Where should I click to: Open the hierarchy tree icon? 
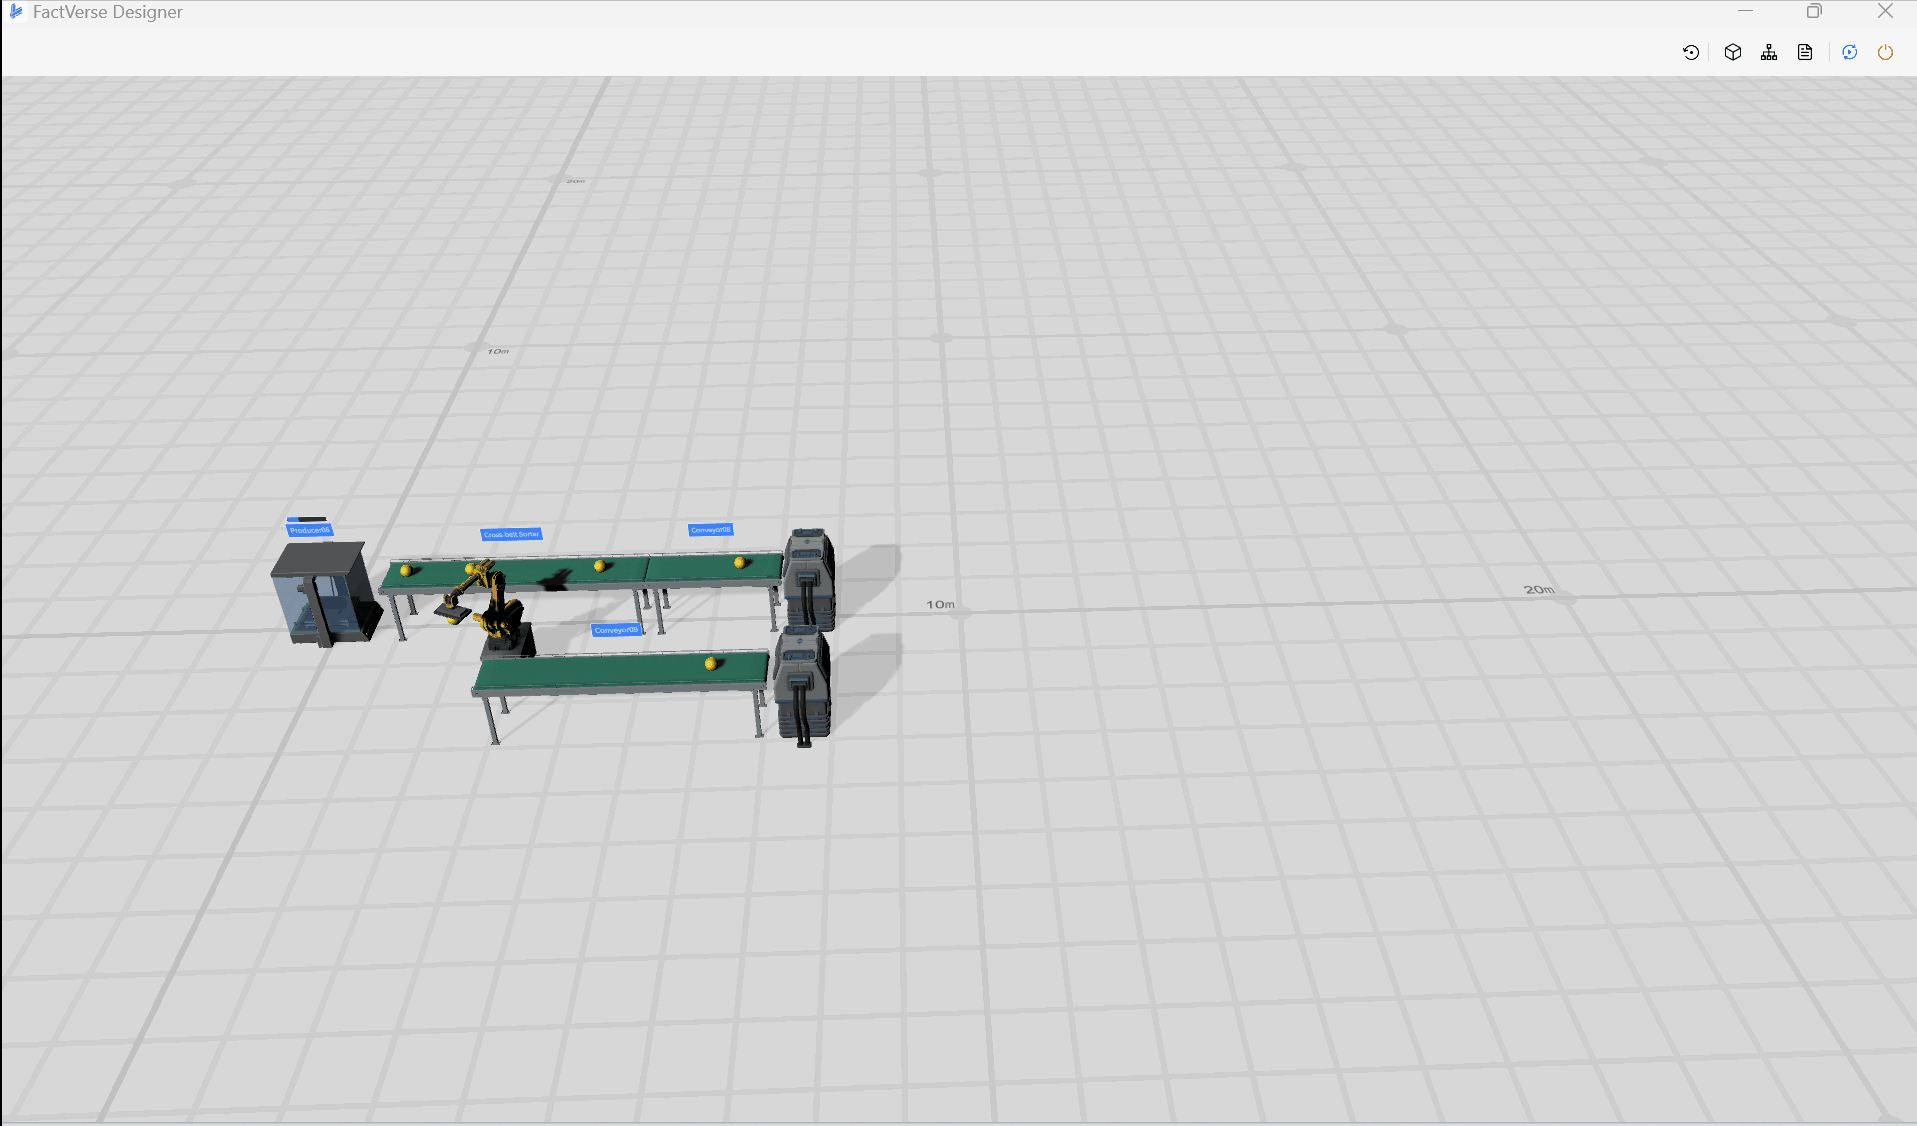pos(1769,52)
